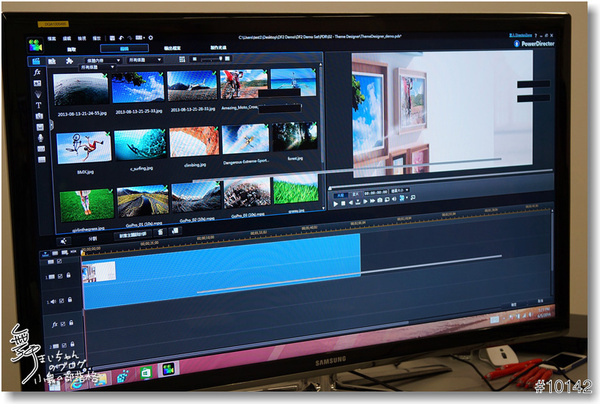Toggle the video track 2 enable checkbox
The image size is (600, 404).
64,345
